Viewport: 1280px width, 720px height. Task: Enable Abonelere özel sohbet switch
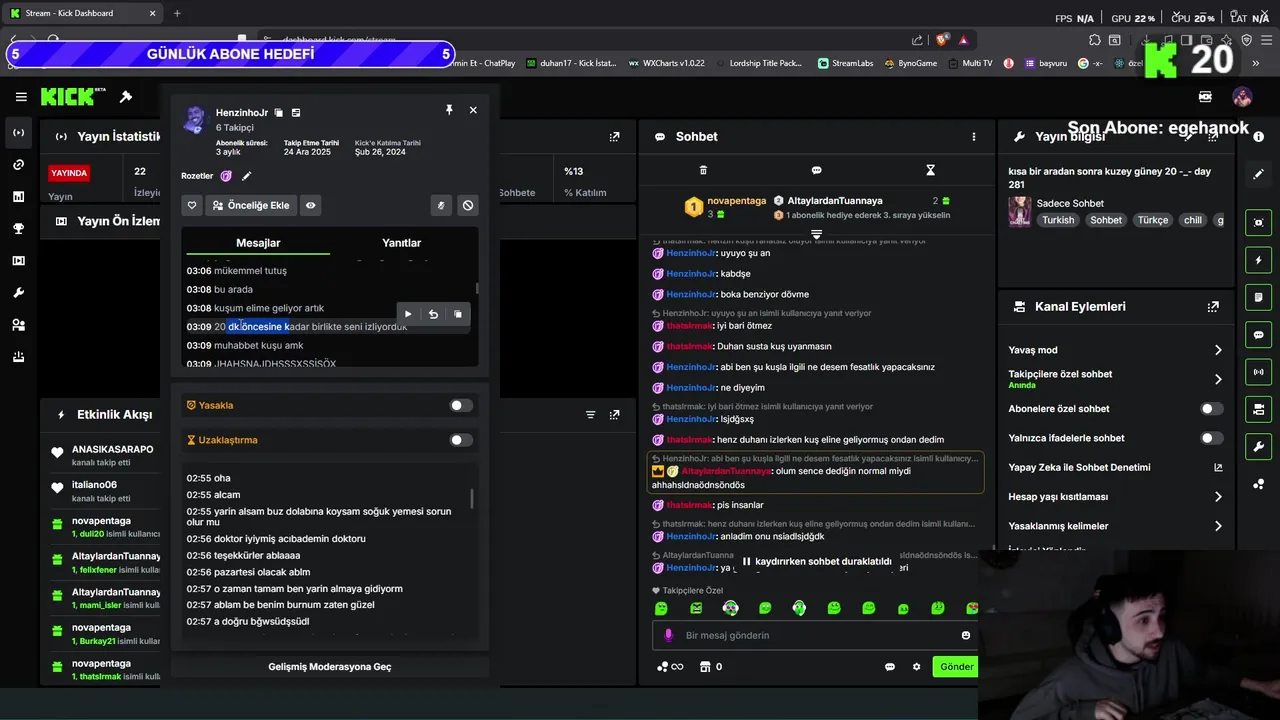(x=1211, y=409)
